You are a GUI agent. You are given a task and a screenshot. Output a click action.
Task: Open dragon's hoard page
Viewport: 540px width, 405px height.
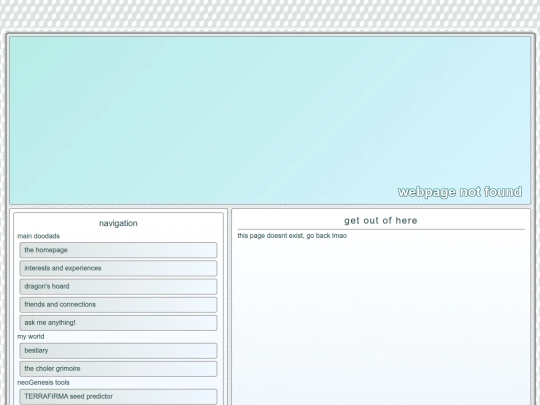click(118, 287)
